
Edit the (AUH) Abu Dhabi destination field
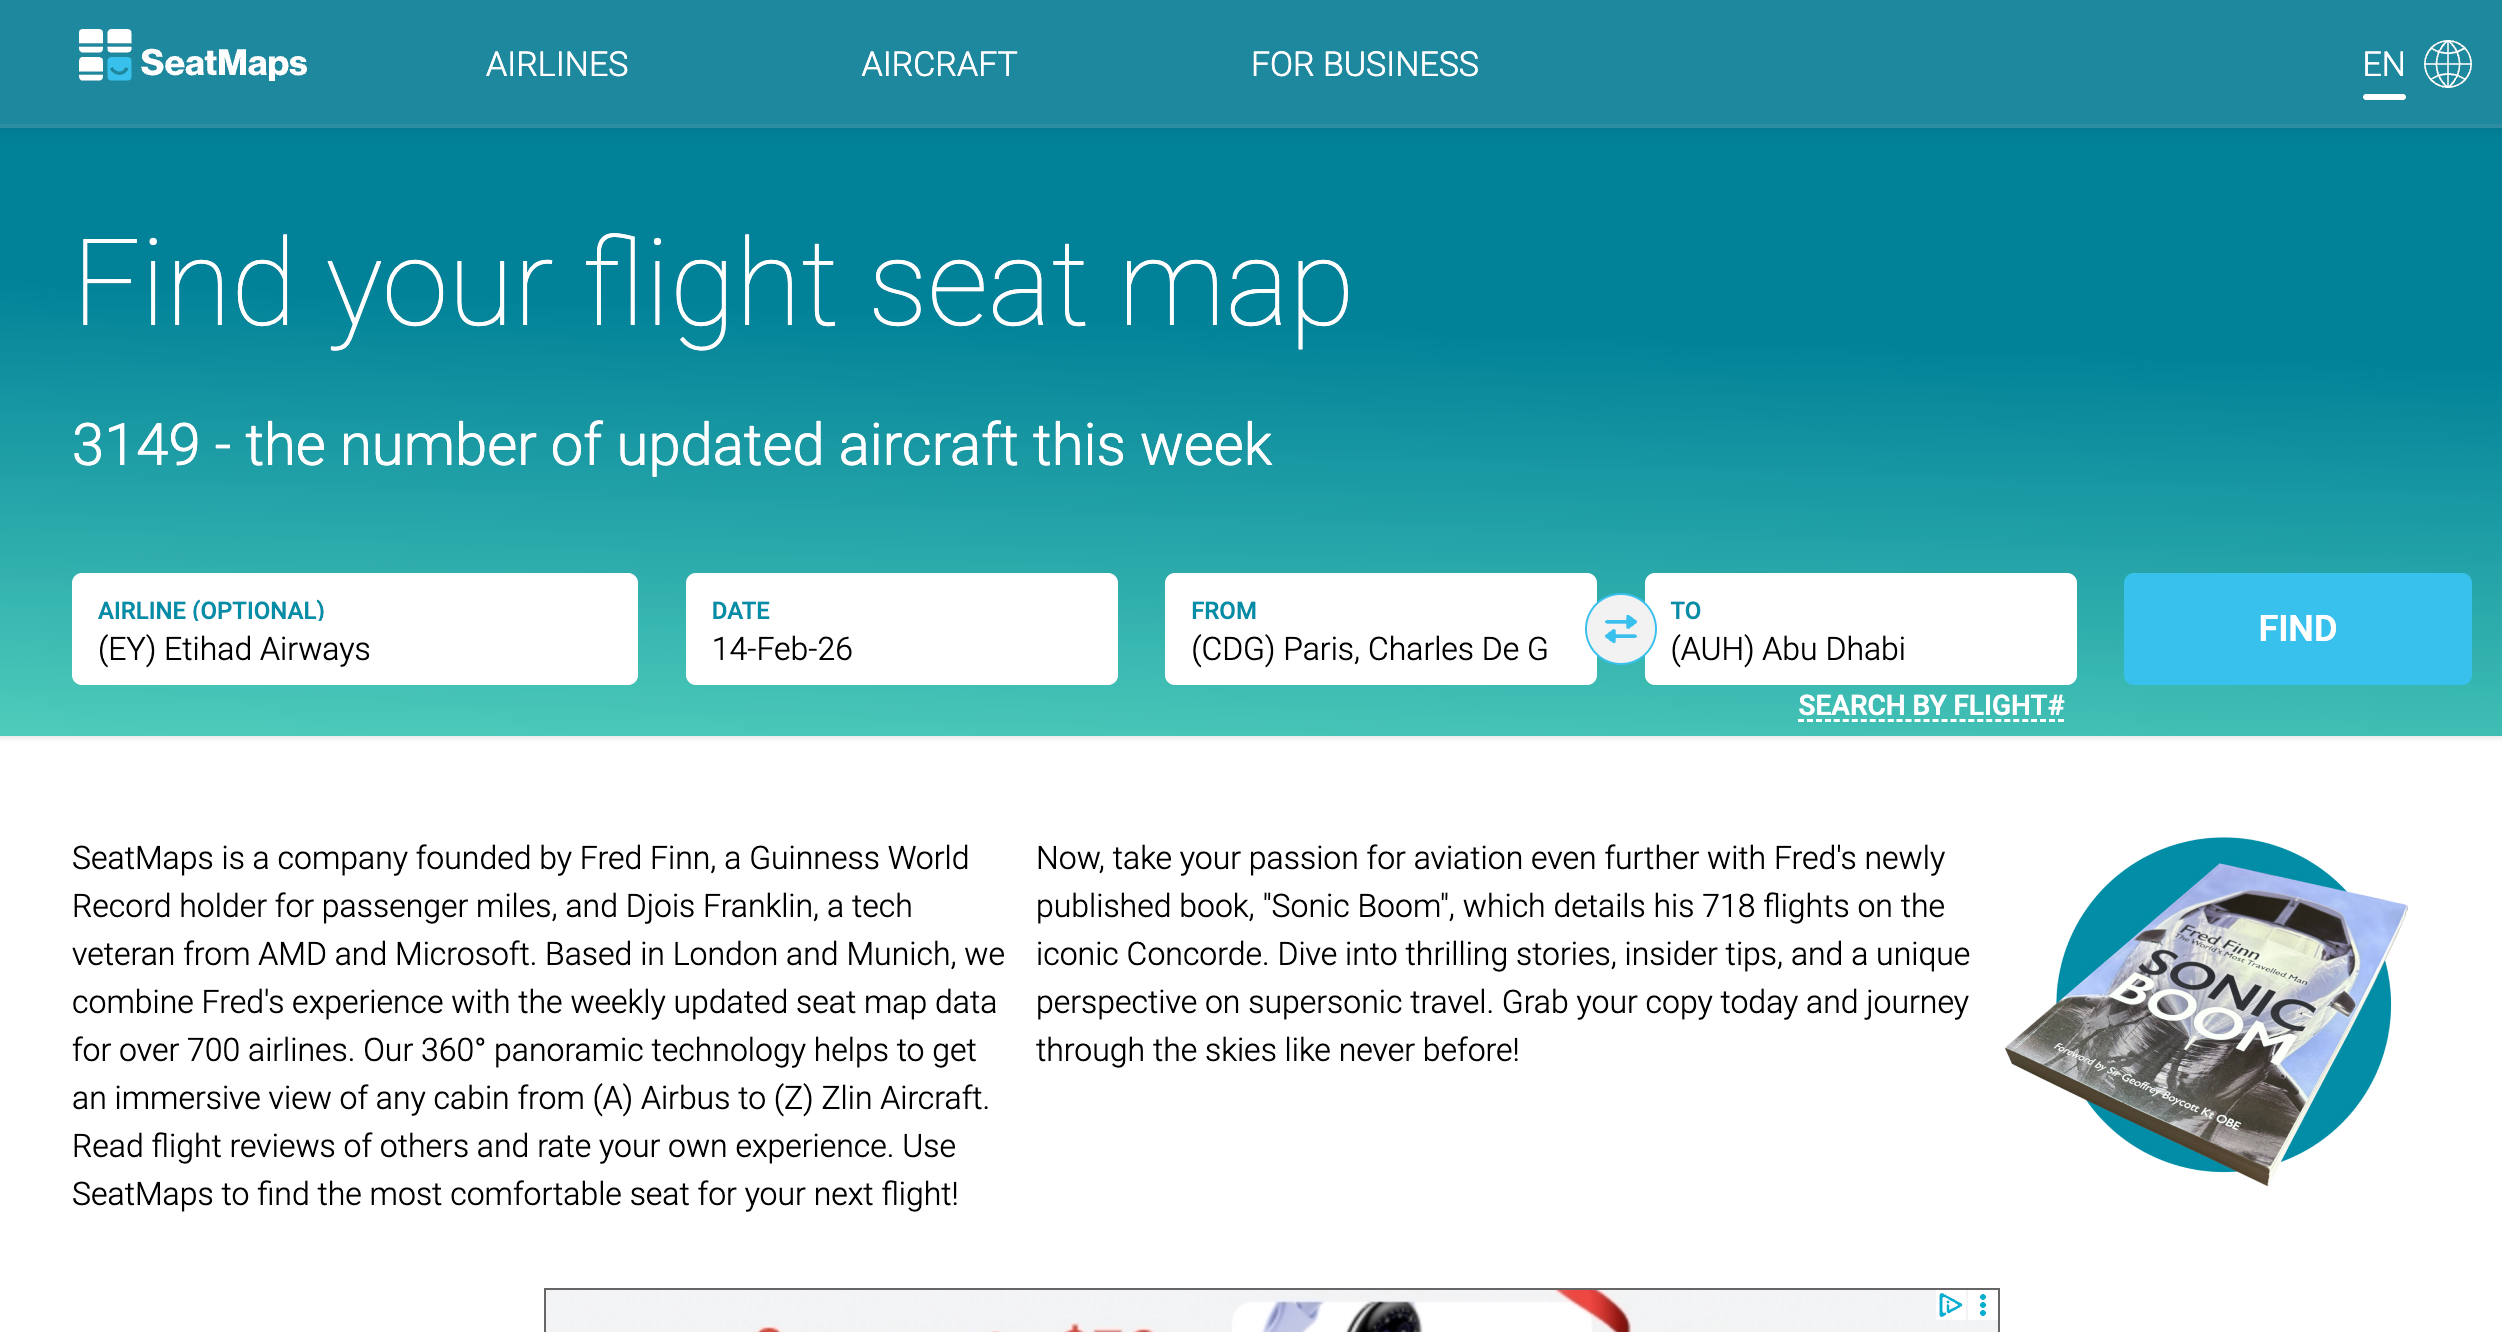[1862, 649]
